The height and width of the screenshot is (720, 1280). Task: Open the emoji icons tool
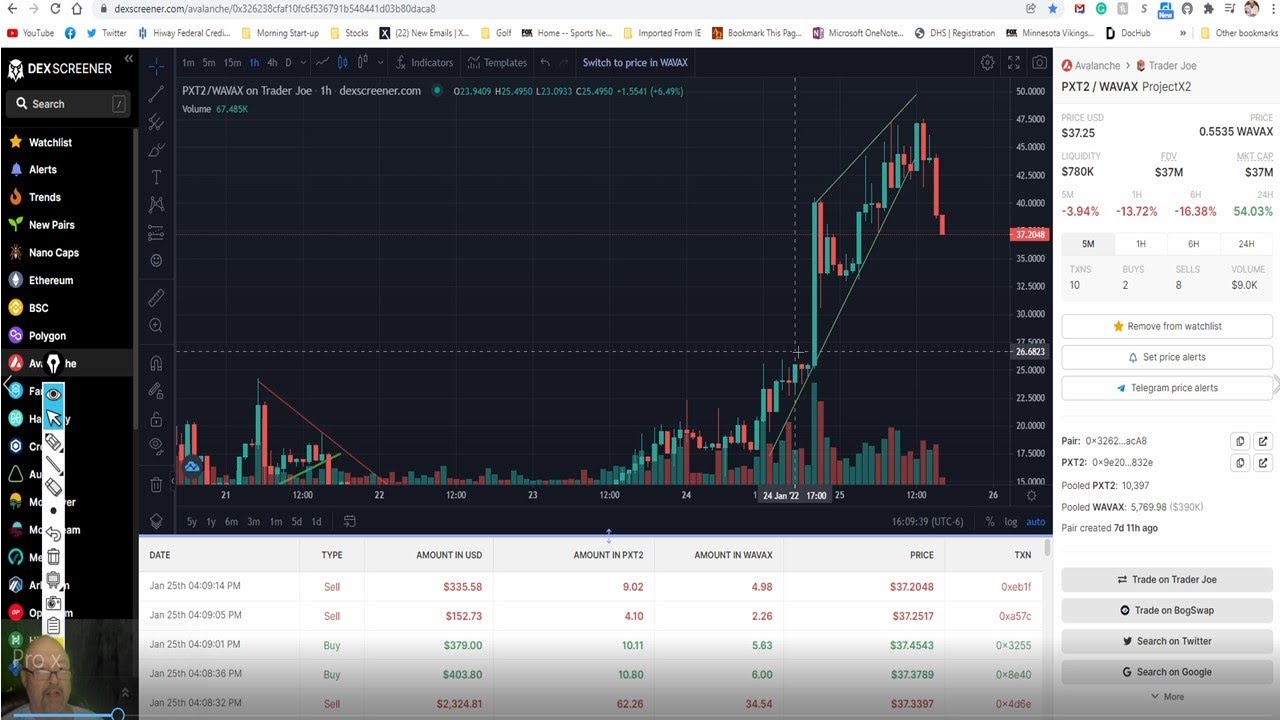156,260
